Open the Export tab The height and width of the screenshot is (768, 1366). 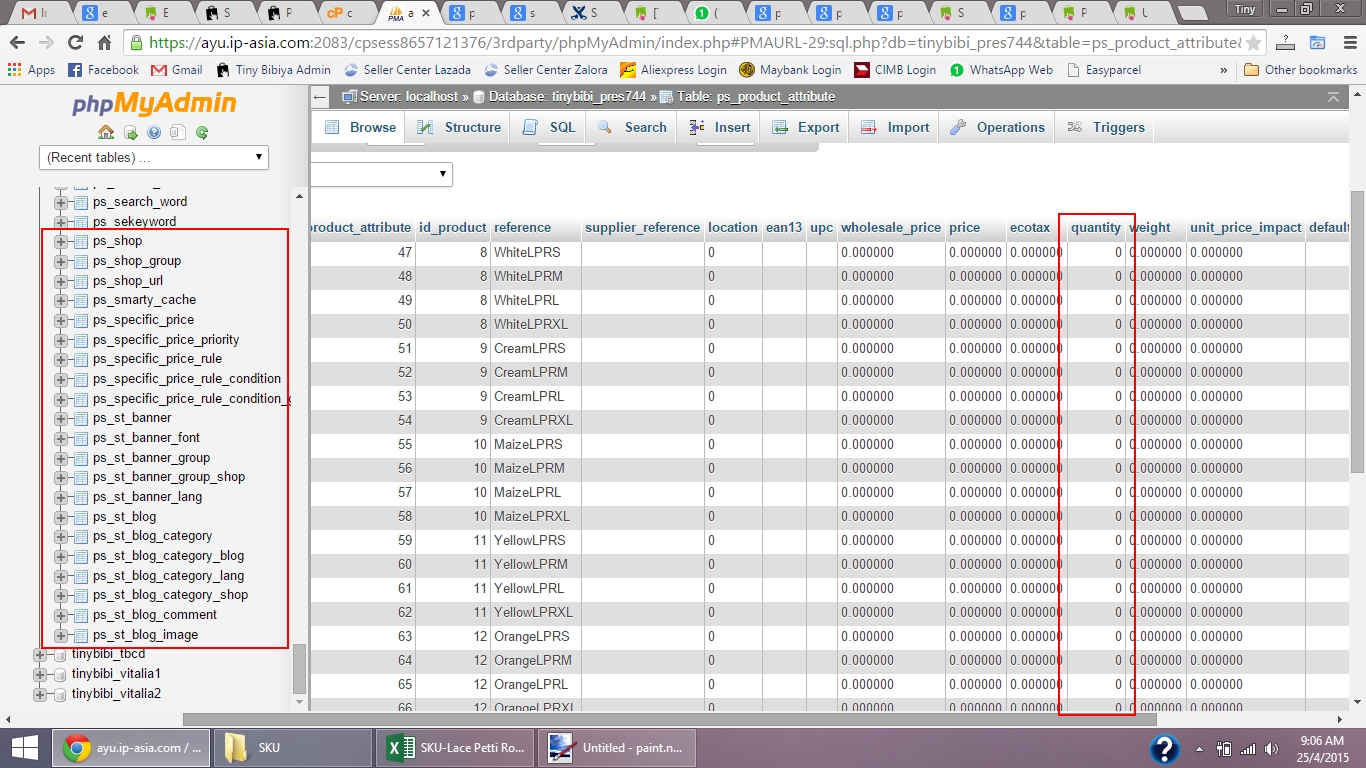tap(807, 127)
